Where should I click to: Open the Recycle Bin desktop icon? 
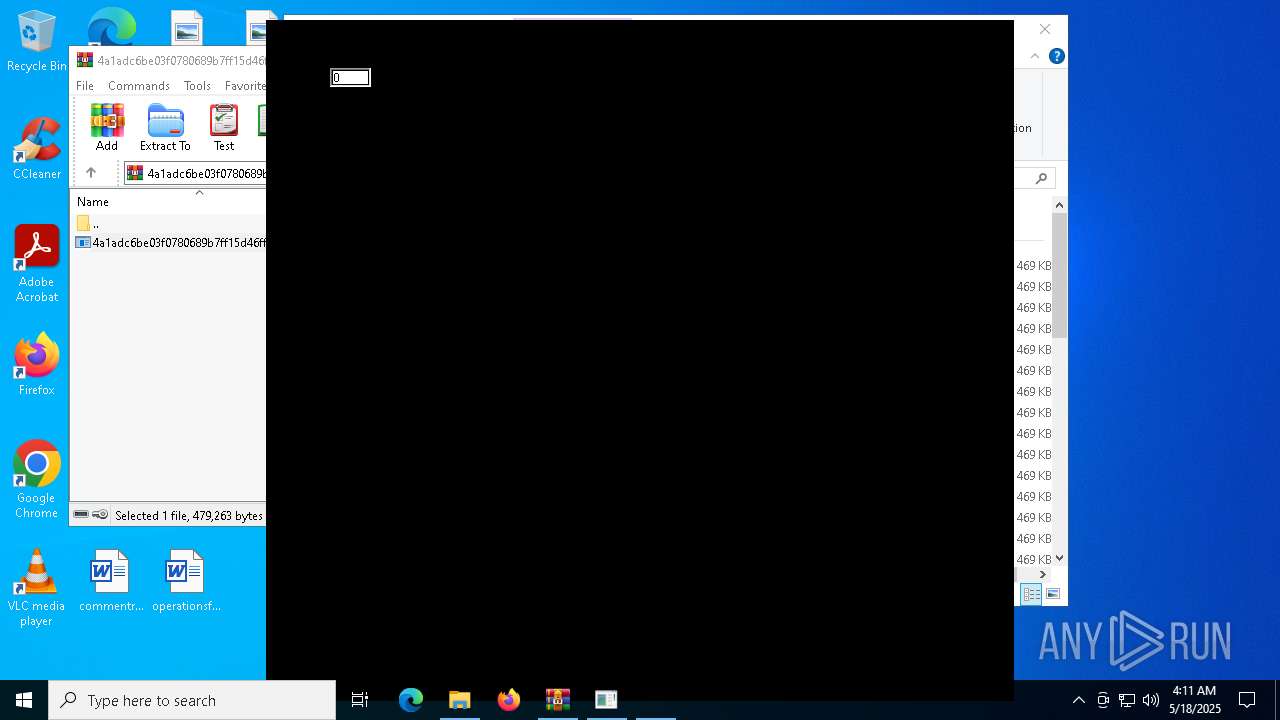coord(37,42)
